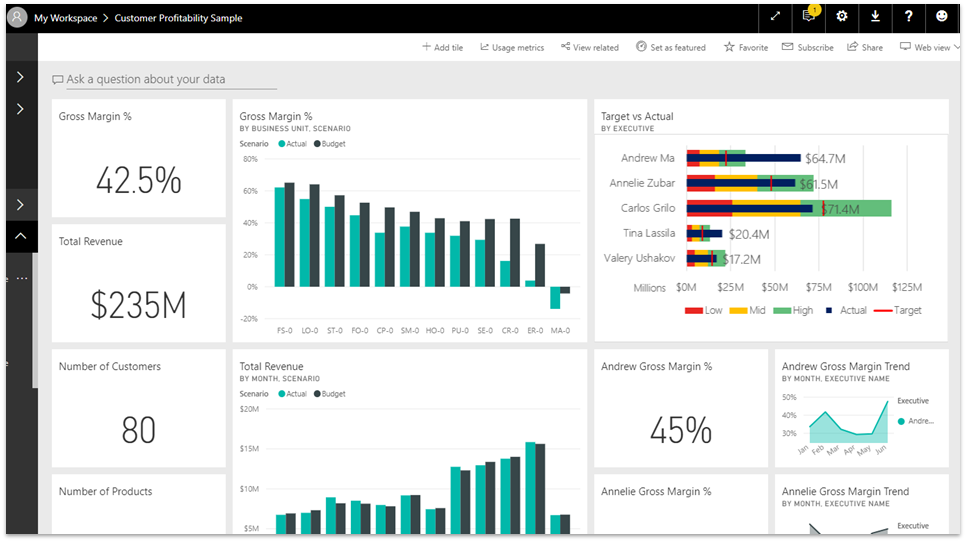Click Target vs Actual tile title
The image size is (966, 542).
pos(637,116)
